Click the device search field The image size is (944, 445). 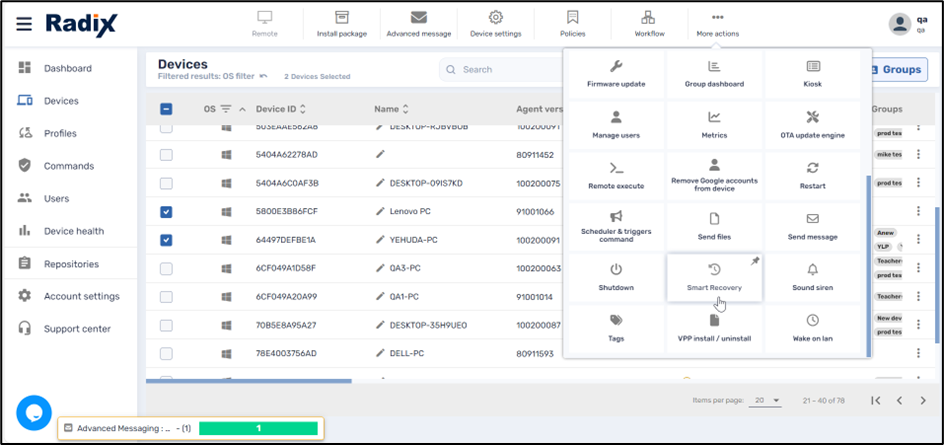click(x=500, y=70)
